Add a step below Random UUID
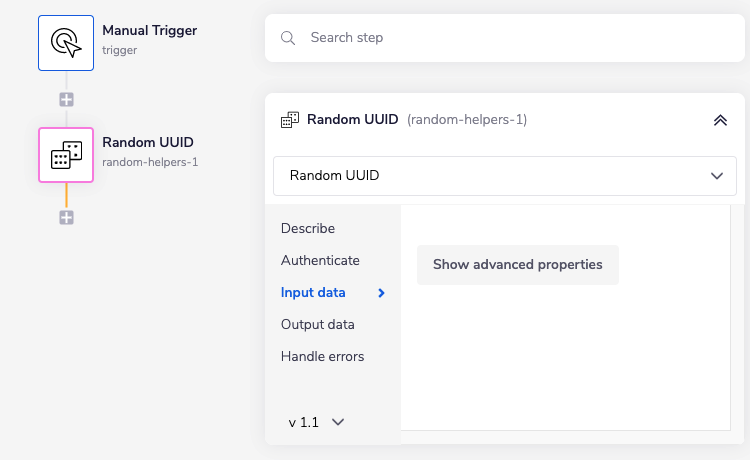The height and width of the screenshot is (460, 750). (x=66, y=217)
